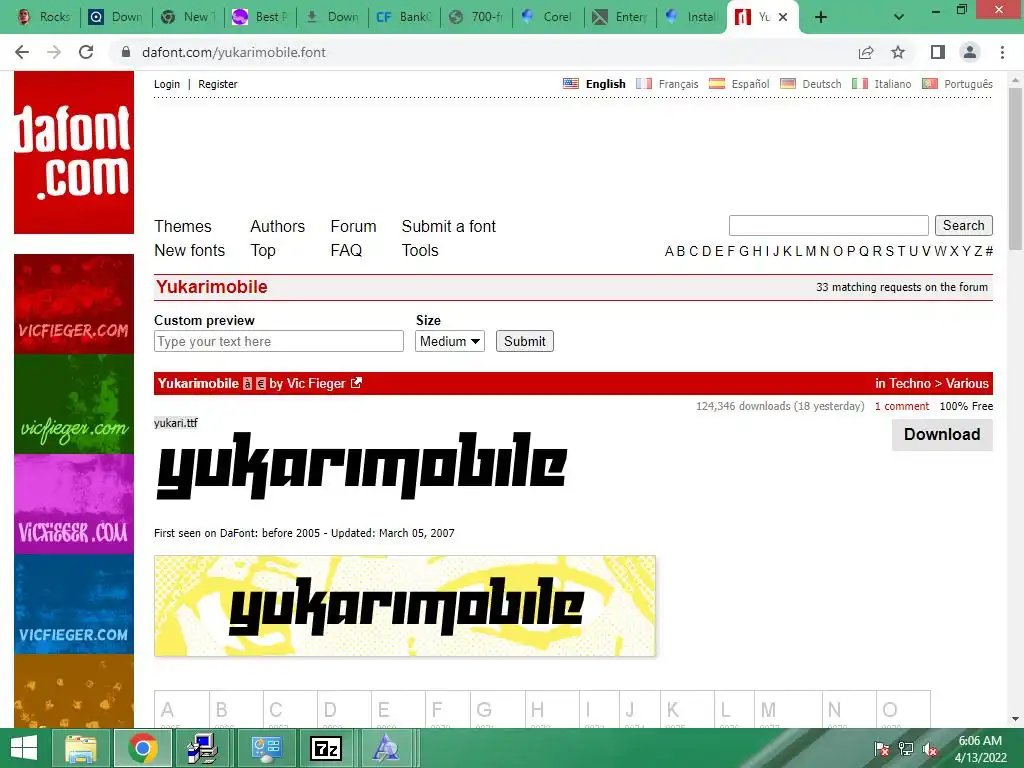Click the font search input box
Viewport: 1024px width, 768px height.
pyautogui.click(x=829, y=225)
